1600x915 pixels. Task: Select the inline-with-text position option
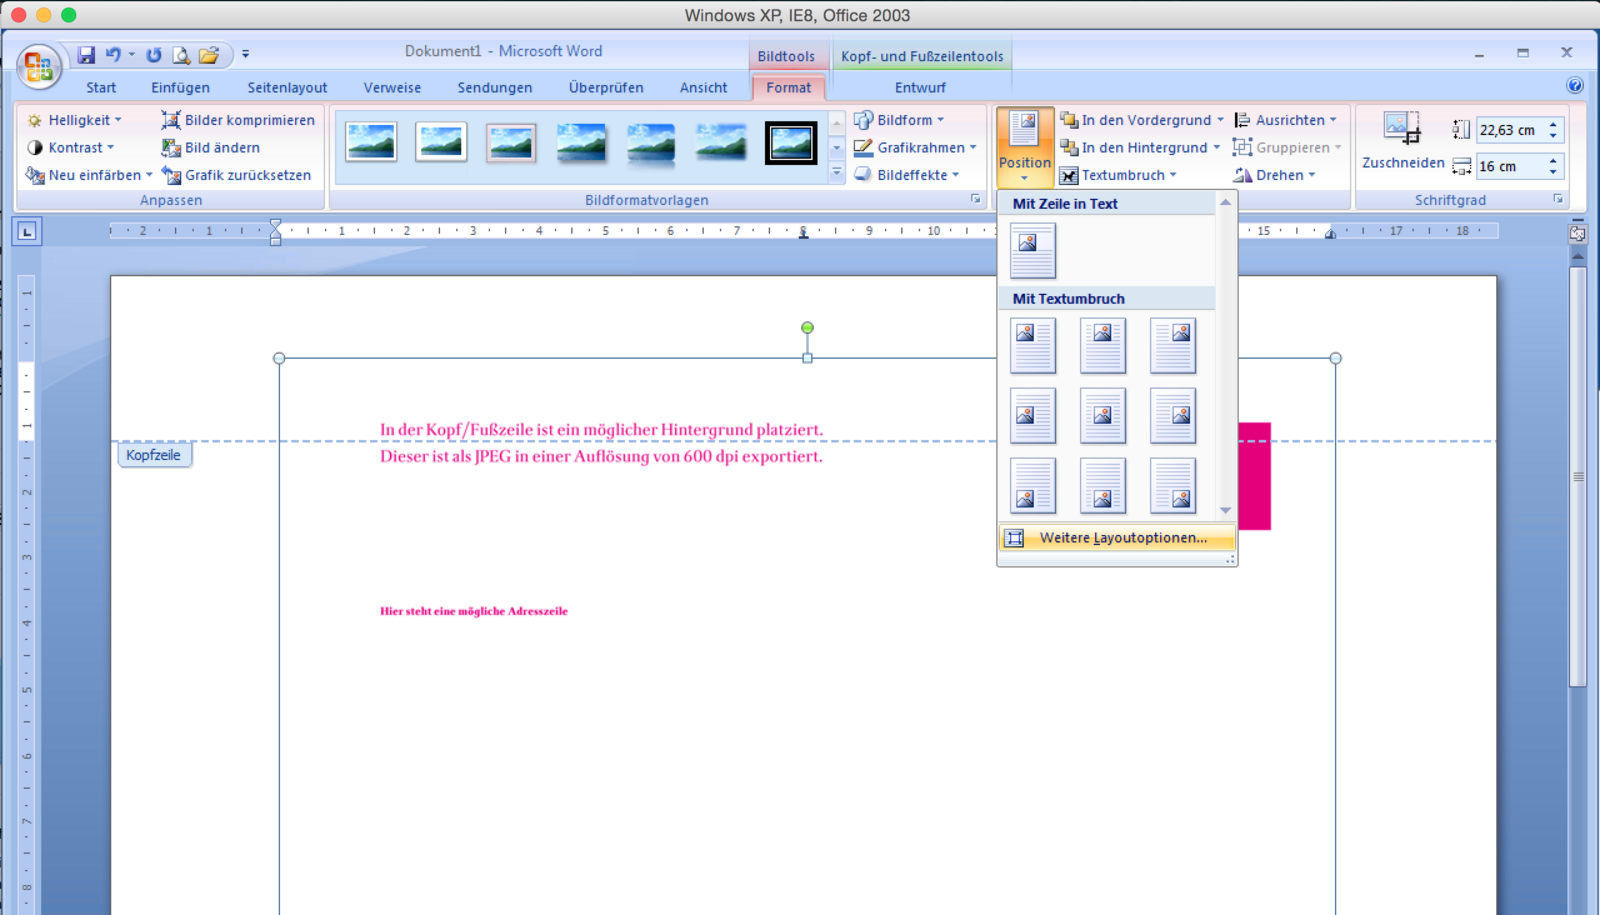(x=1032, y=250)
